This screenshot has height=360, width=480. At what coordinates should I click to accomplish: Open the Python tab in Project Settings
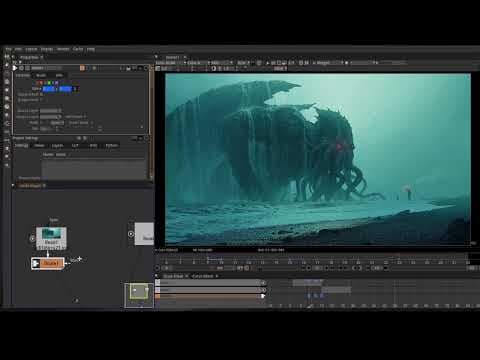pos(111,146)
